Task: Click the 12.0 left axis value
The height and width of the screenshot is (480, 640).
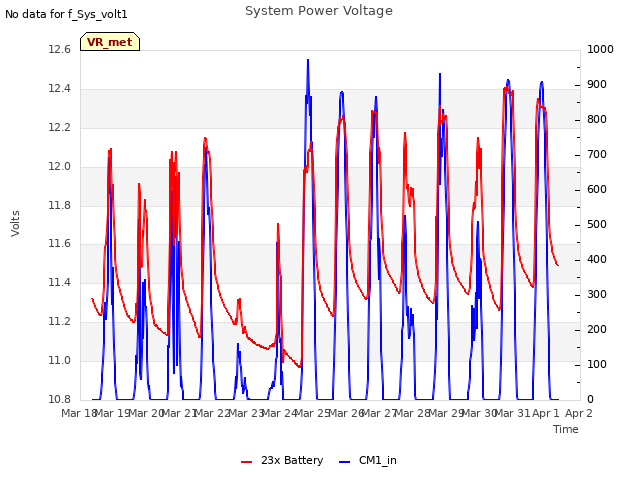Action: (60, 167)
